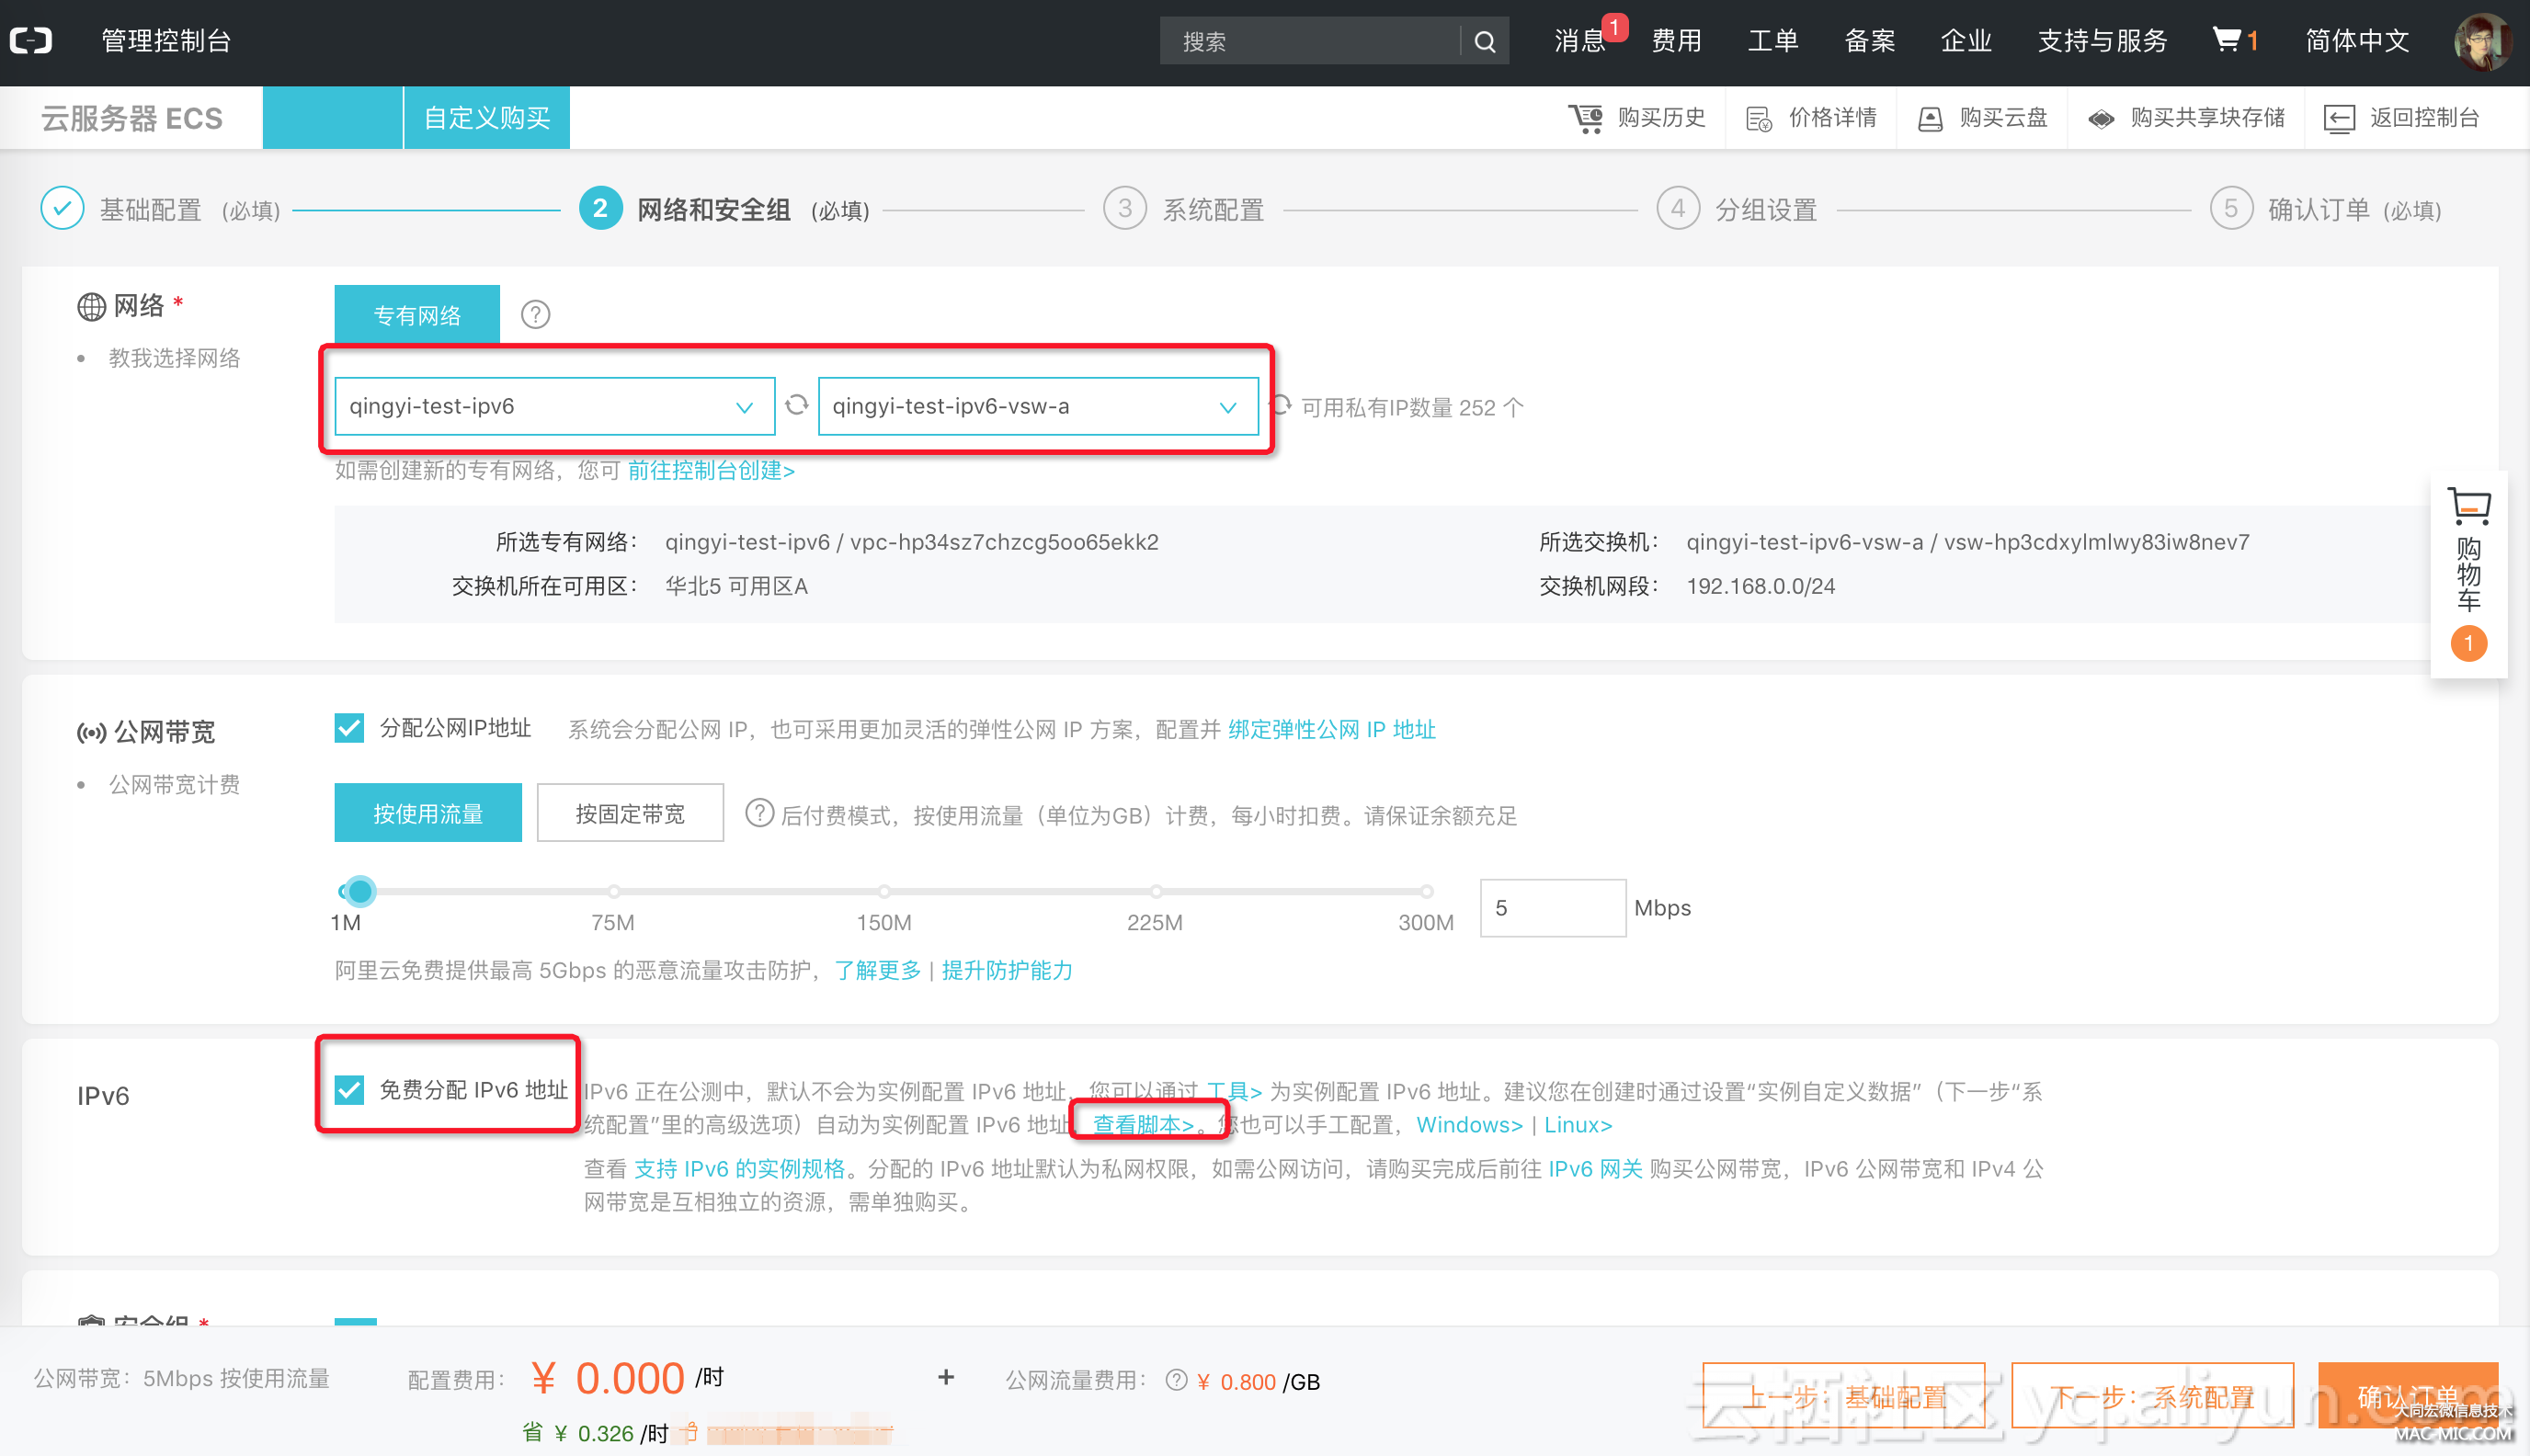Viewport: 2530px width, 1456px height.
Task: Click 下一步：系统配置 button
Action: tap(2152, 1395)
